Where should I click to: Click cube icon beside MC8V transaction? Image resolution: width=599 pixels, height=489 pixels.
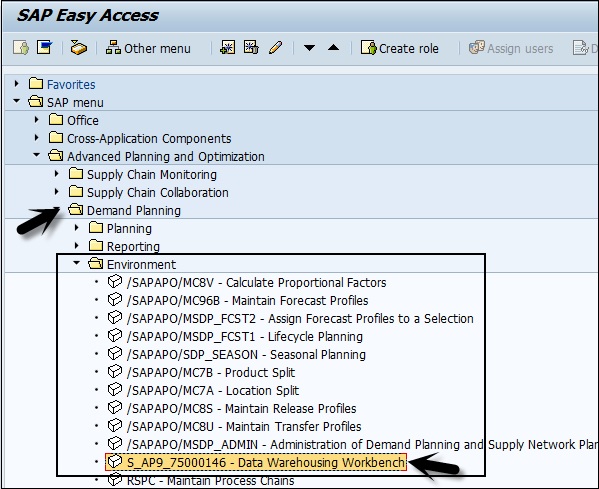tap(115, 282)
